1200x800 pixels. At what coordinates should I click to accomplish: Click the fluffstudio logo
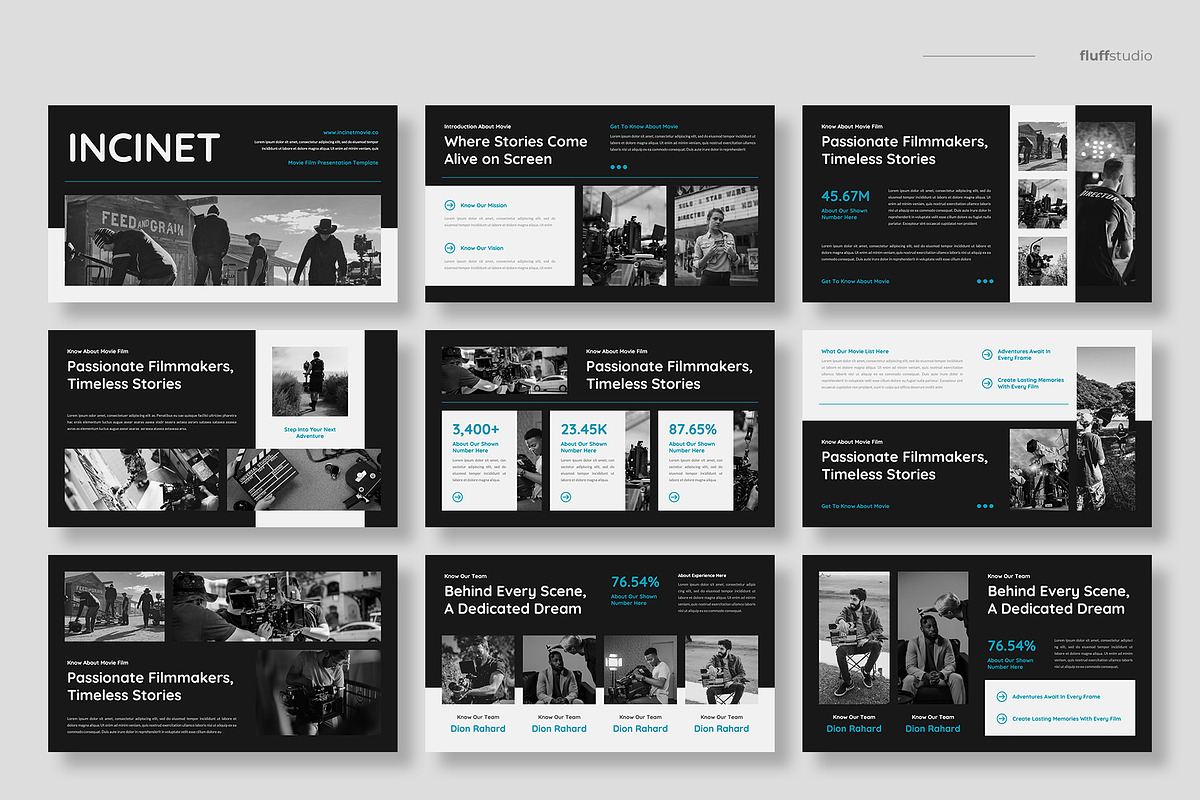[x=1115, y=55]
